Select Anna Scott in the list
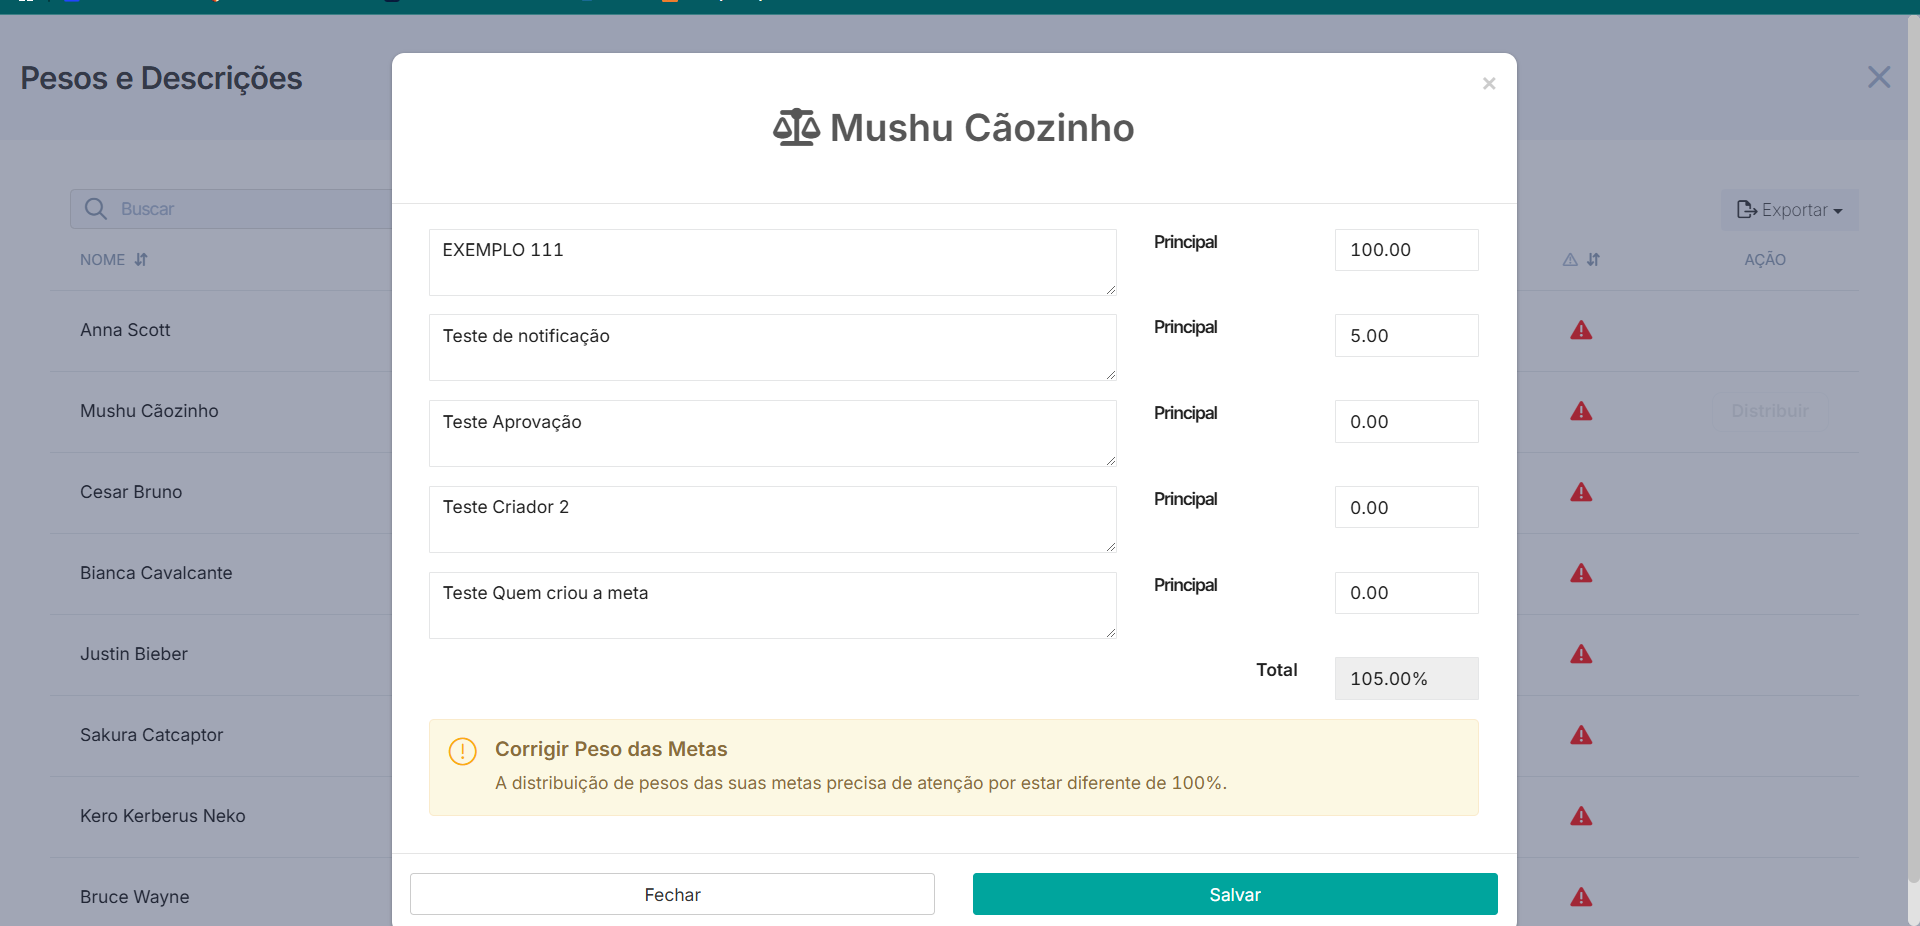Screen dimensions: 1920x926 (x=125, y=330)
